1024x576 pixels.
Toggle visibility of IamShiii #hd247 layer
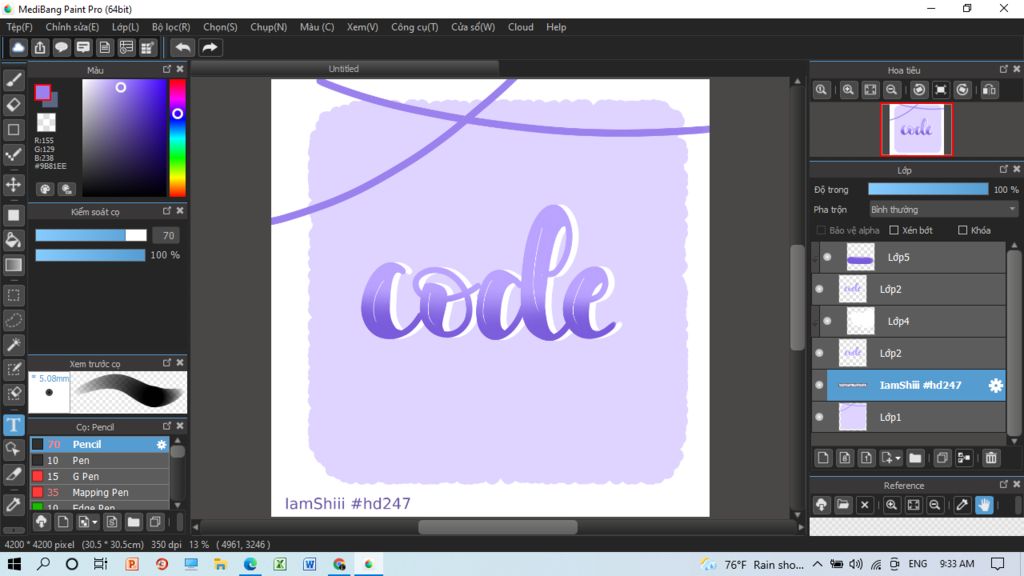click(820, 385)
